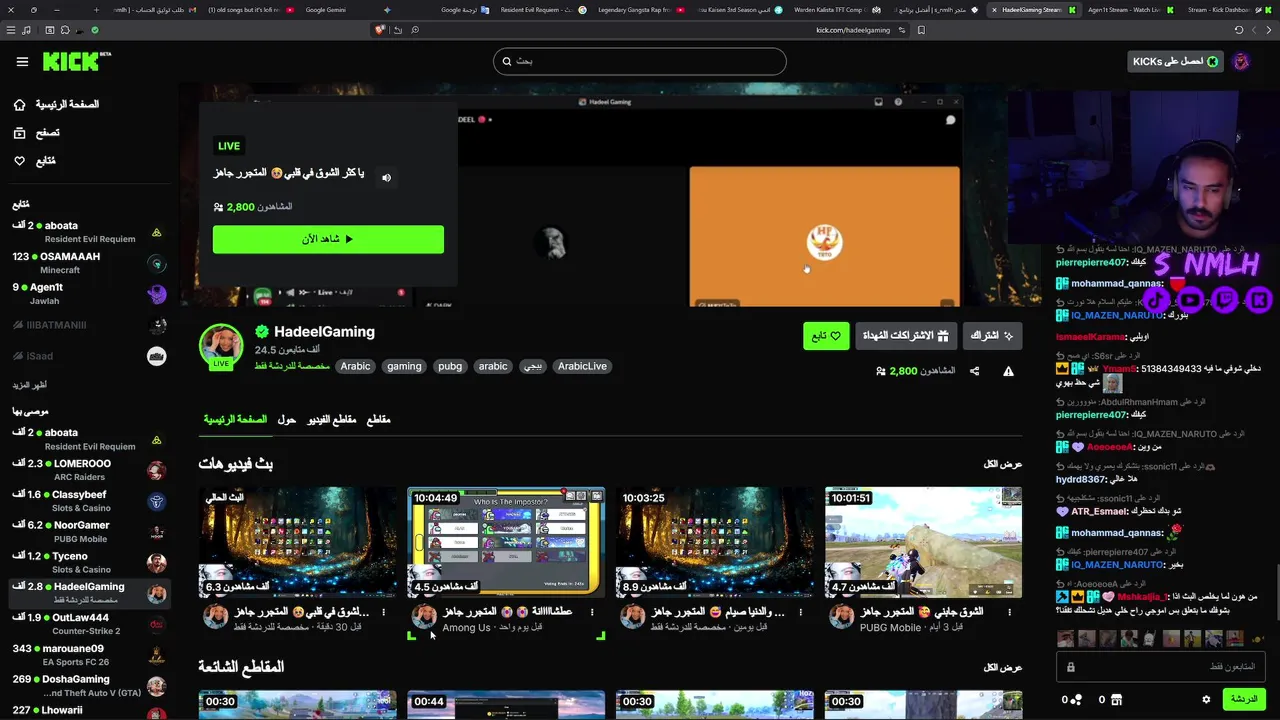Switch to the video clips (مقاطع الفيديو) tab
The image size is (1280, 720).
[x=331, y=419]
